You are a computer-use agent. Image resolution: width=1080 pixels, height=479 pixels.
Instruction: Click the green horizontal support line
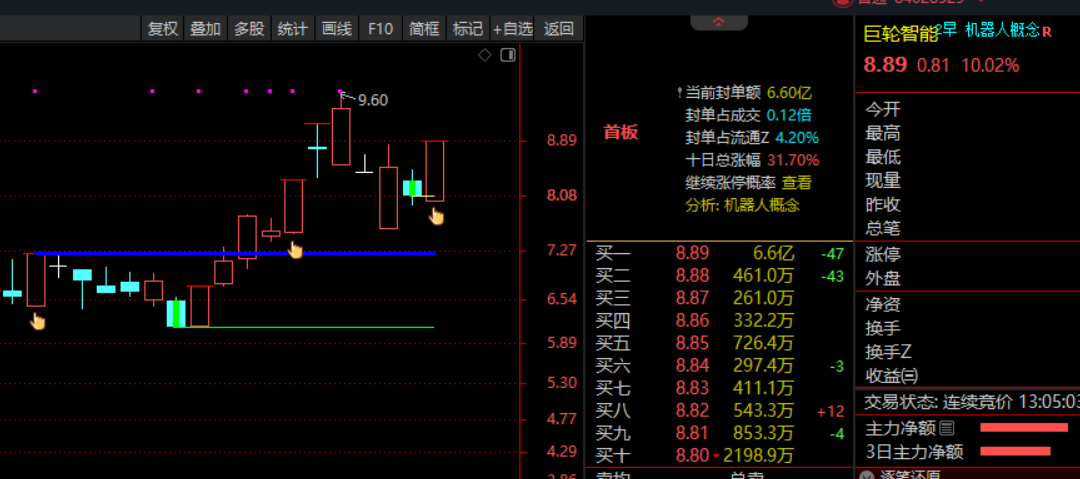[303, 327]
